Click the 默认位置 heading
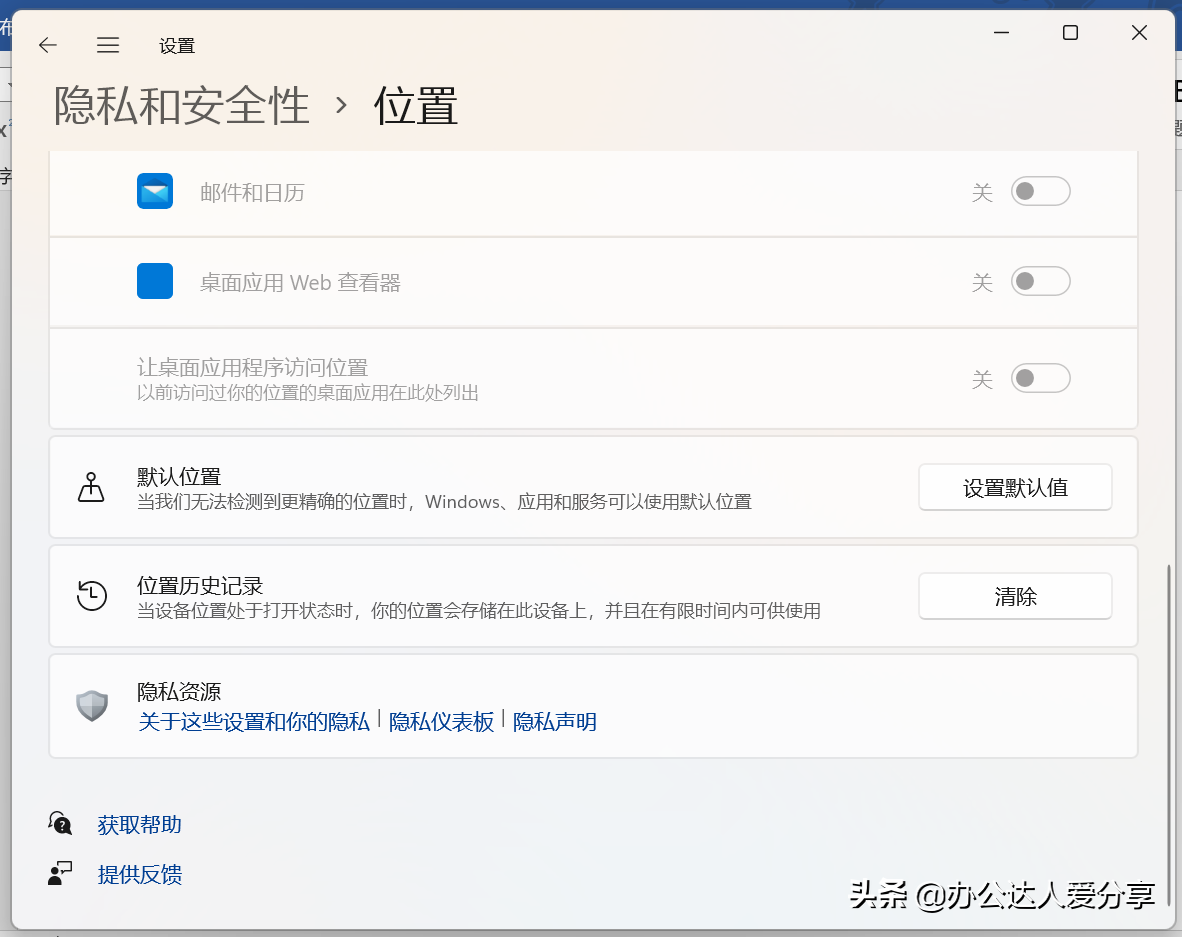The image size is (1182, 937). point(179,476)
